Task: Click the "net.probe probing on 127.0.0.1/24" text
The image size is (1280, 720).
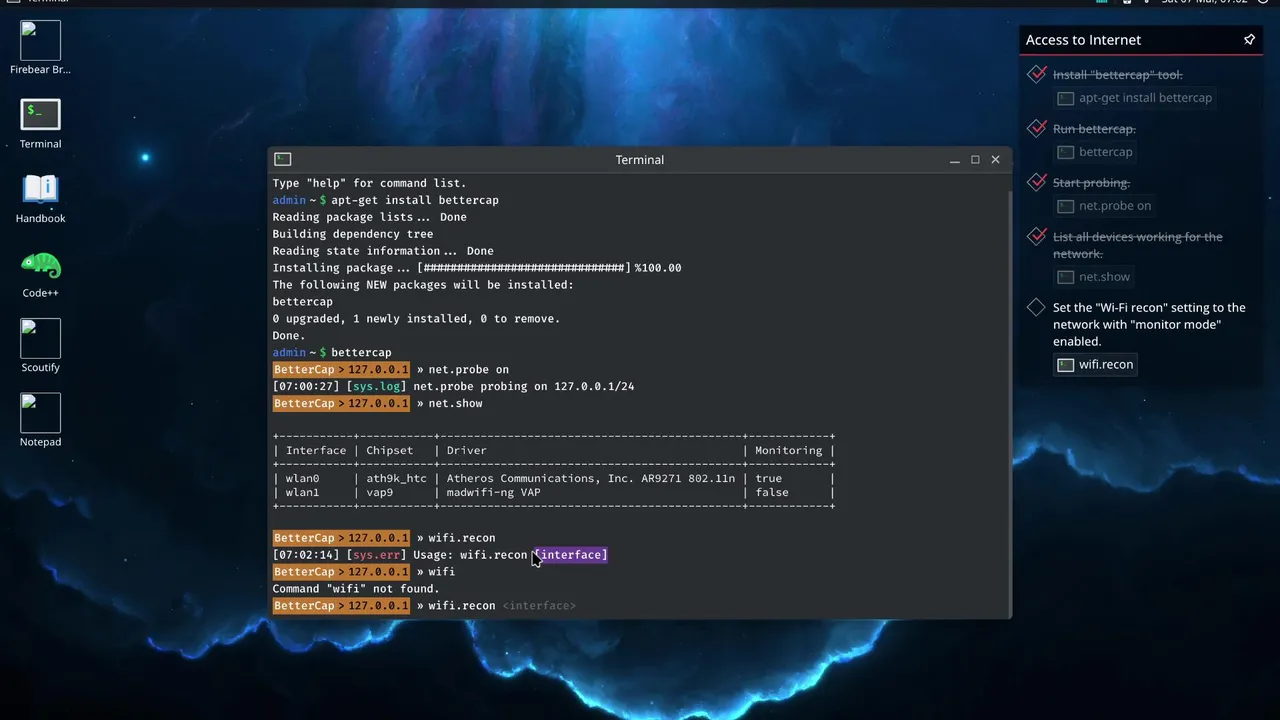Action: click(523, 386)
